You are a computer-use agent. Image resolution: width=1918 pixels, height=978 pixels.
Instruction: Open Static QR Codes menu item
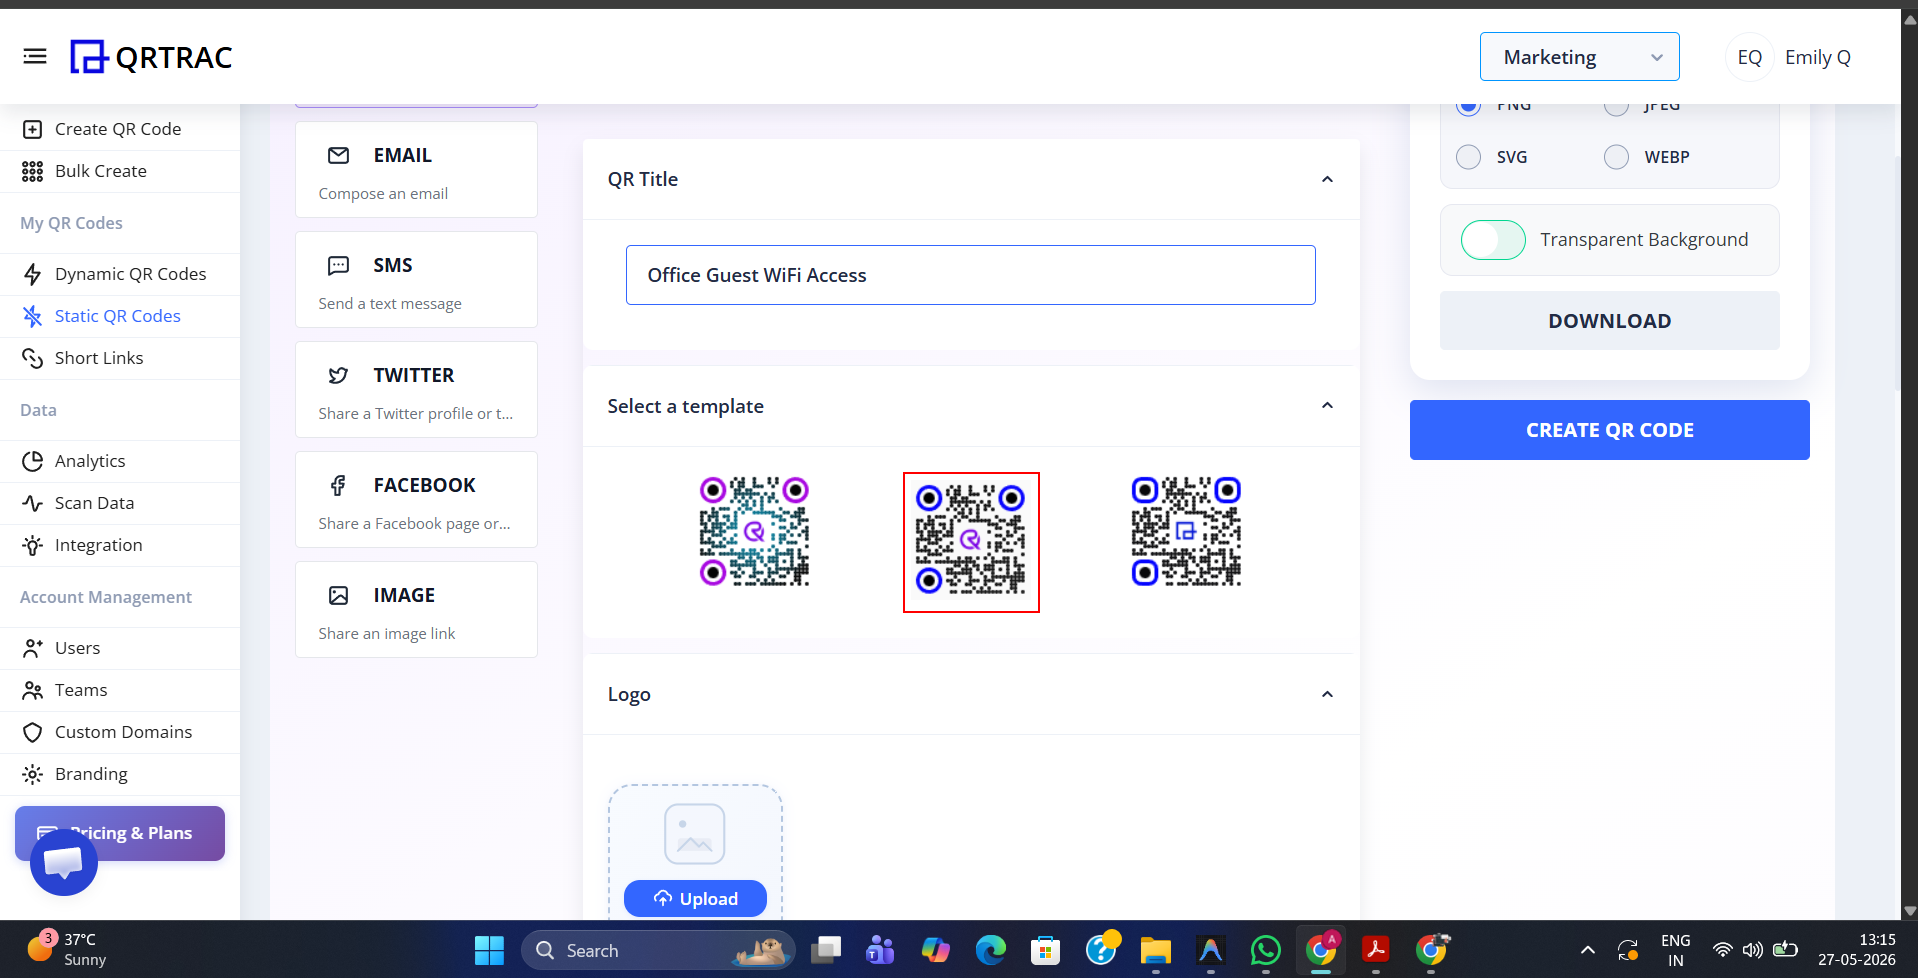(x=120, y=316)
